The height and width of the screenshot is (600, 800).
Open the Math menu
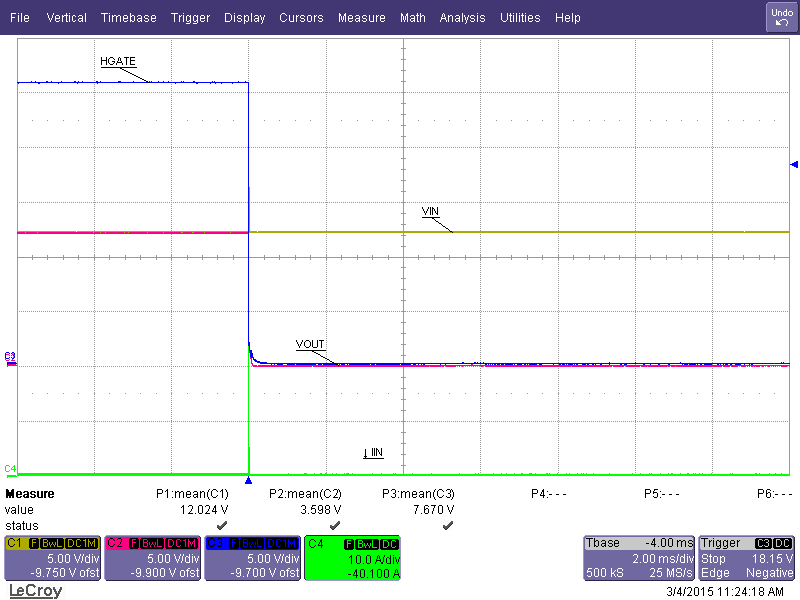412,18
